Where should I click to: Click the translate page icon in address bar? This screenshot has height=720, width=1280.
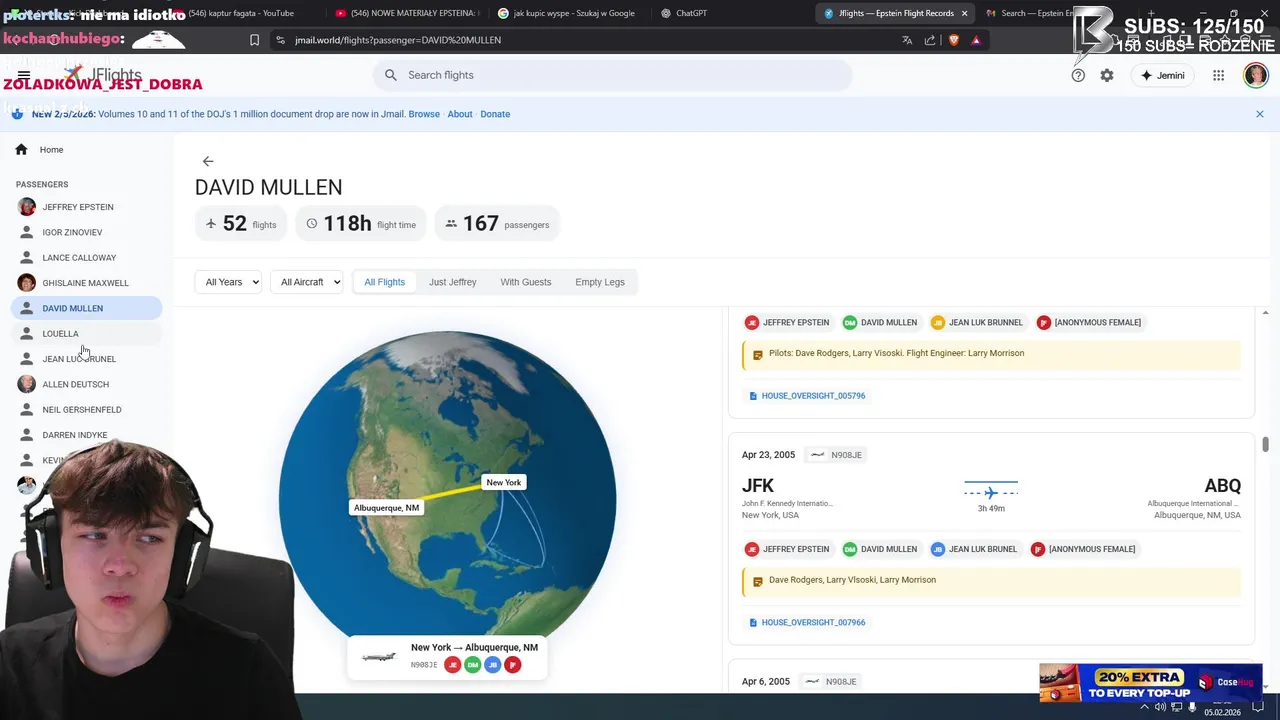(x=907, y=40)
